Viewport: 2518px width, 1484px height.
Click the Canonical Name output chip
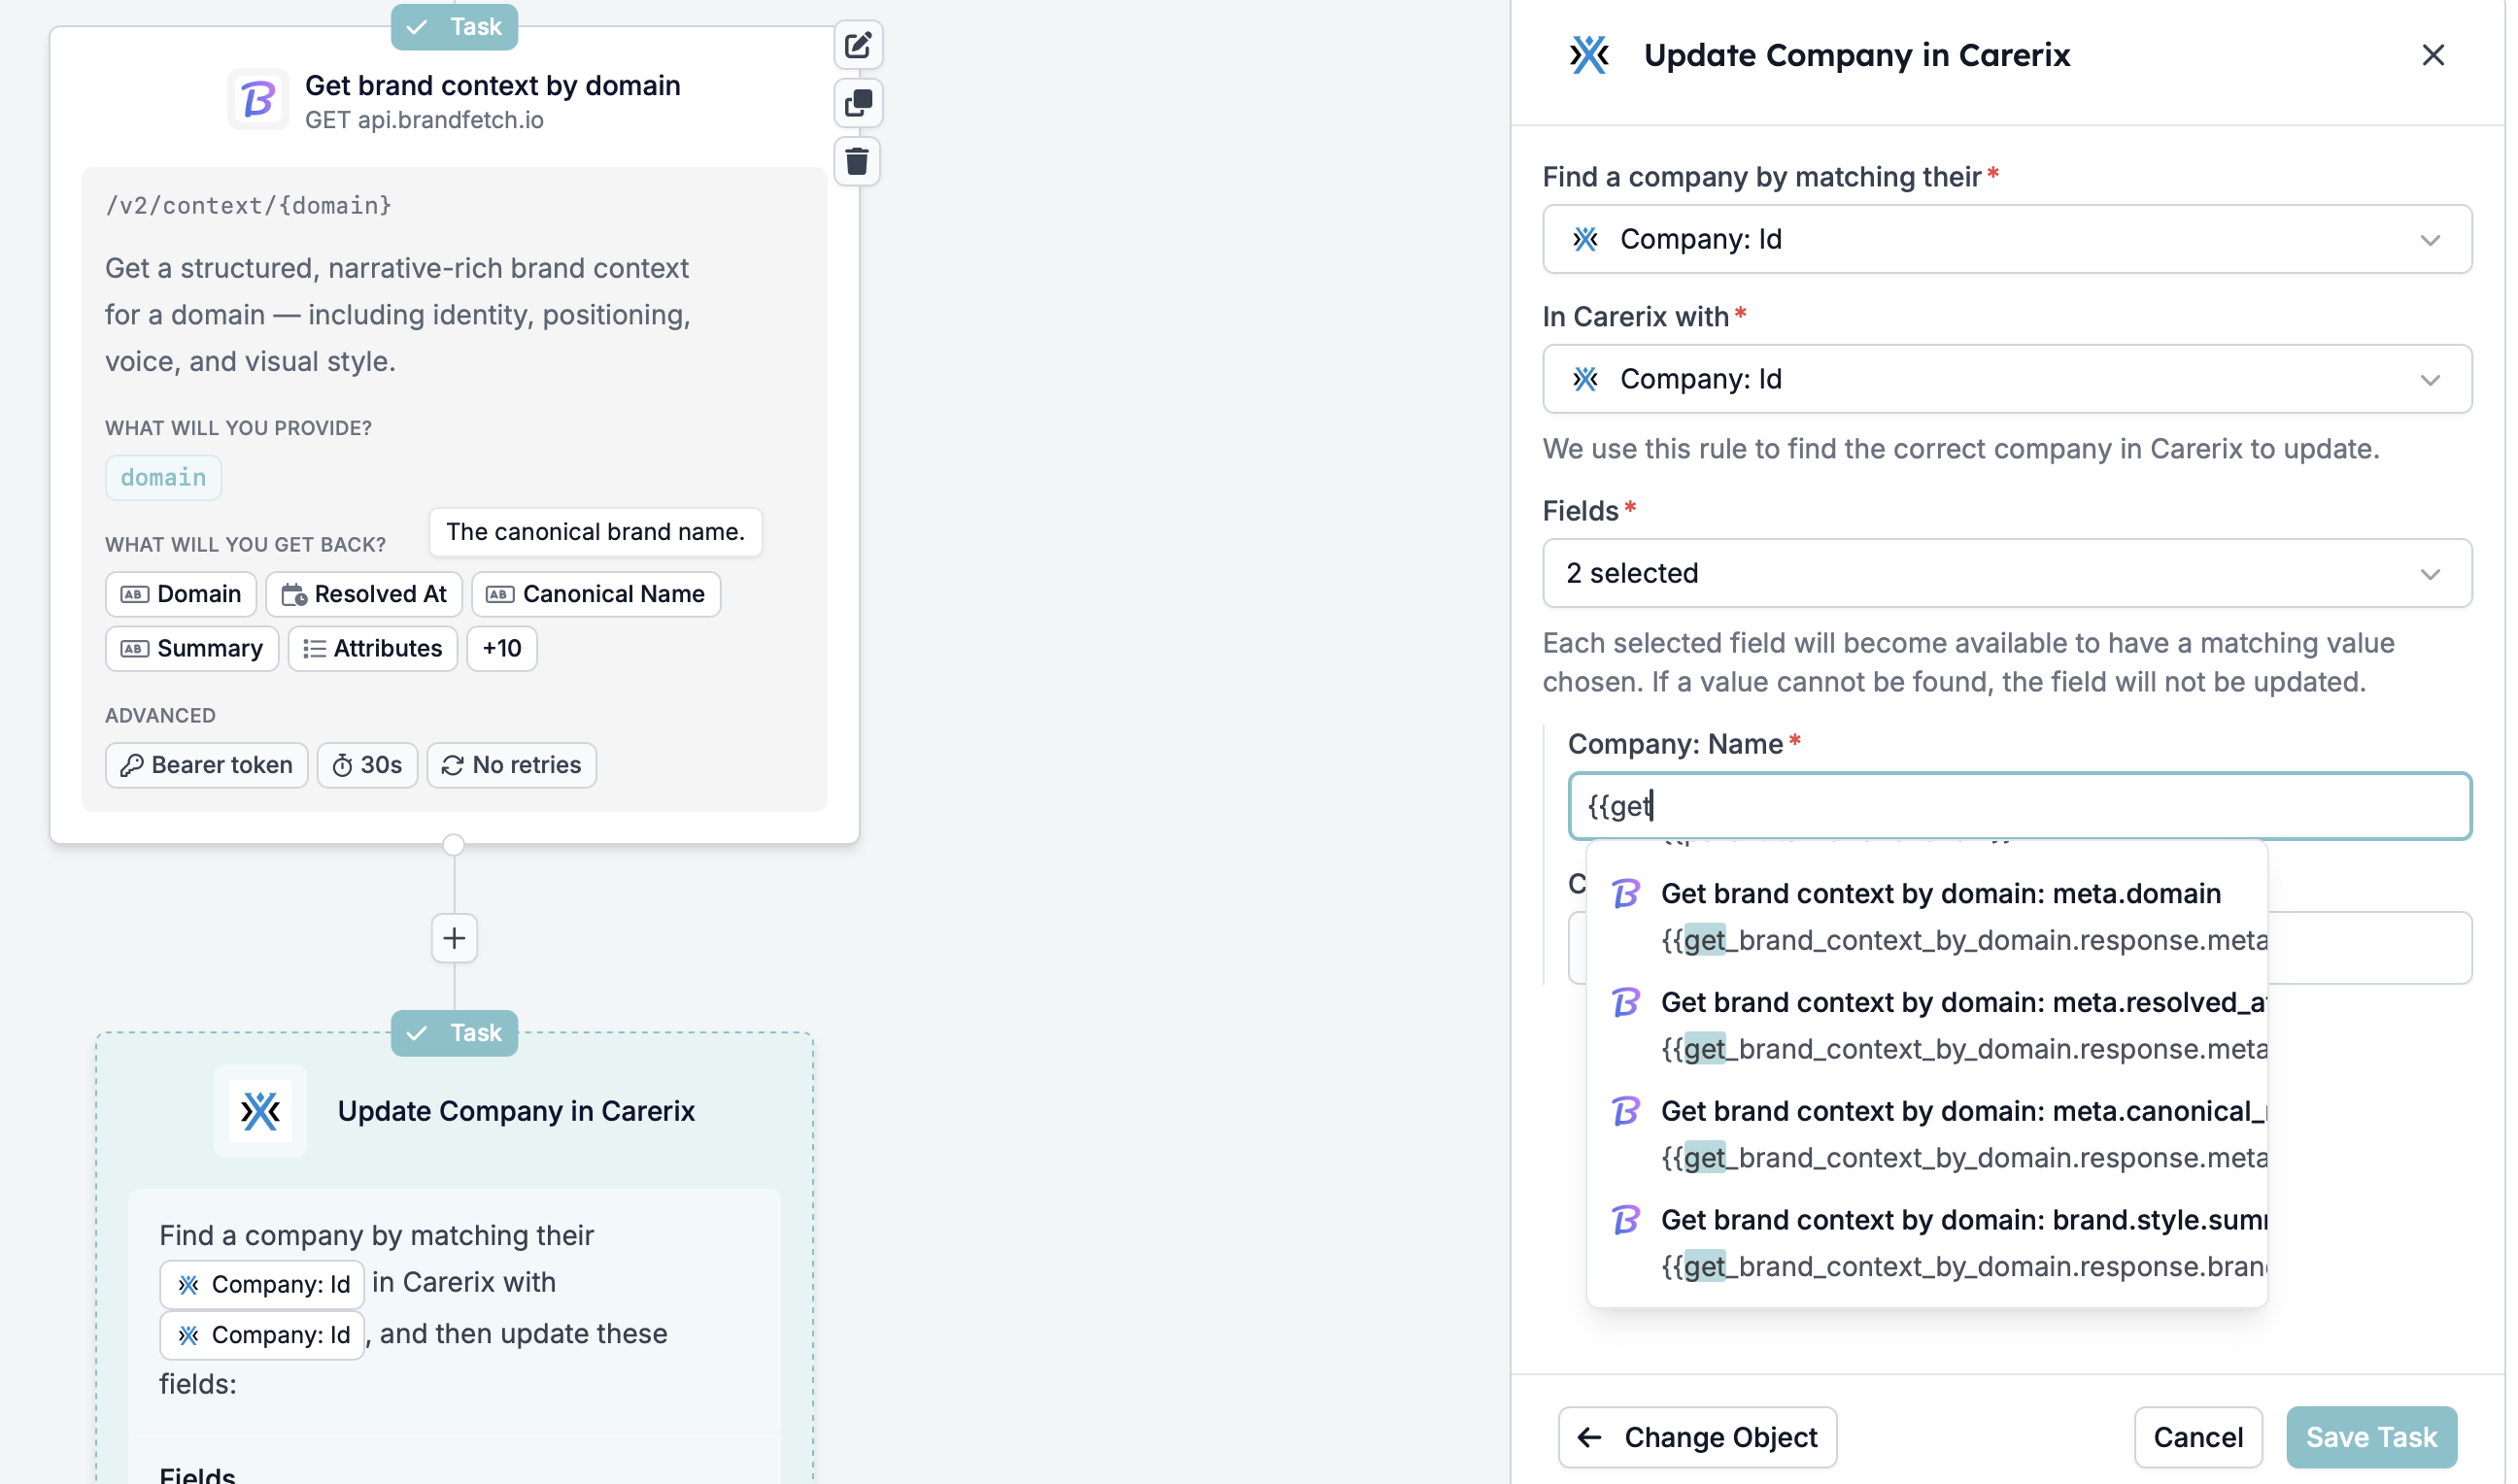[x=596, y=594]
